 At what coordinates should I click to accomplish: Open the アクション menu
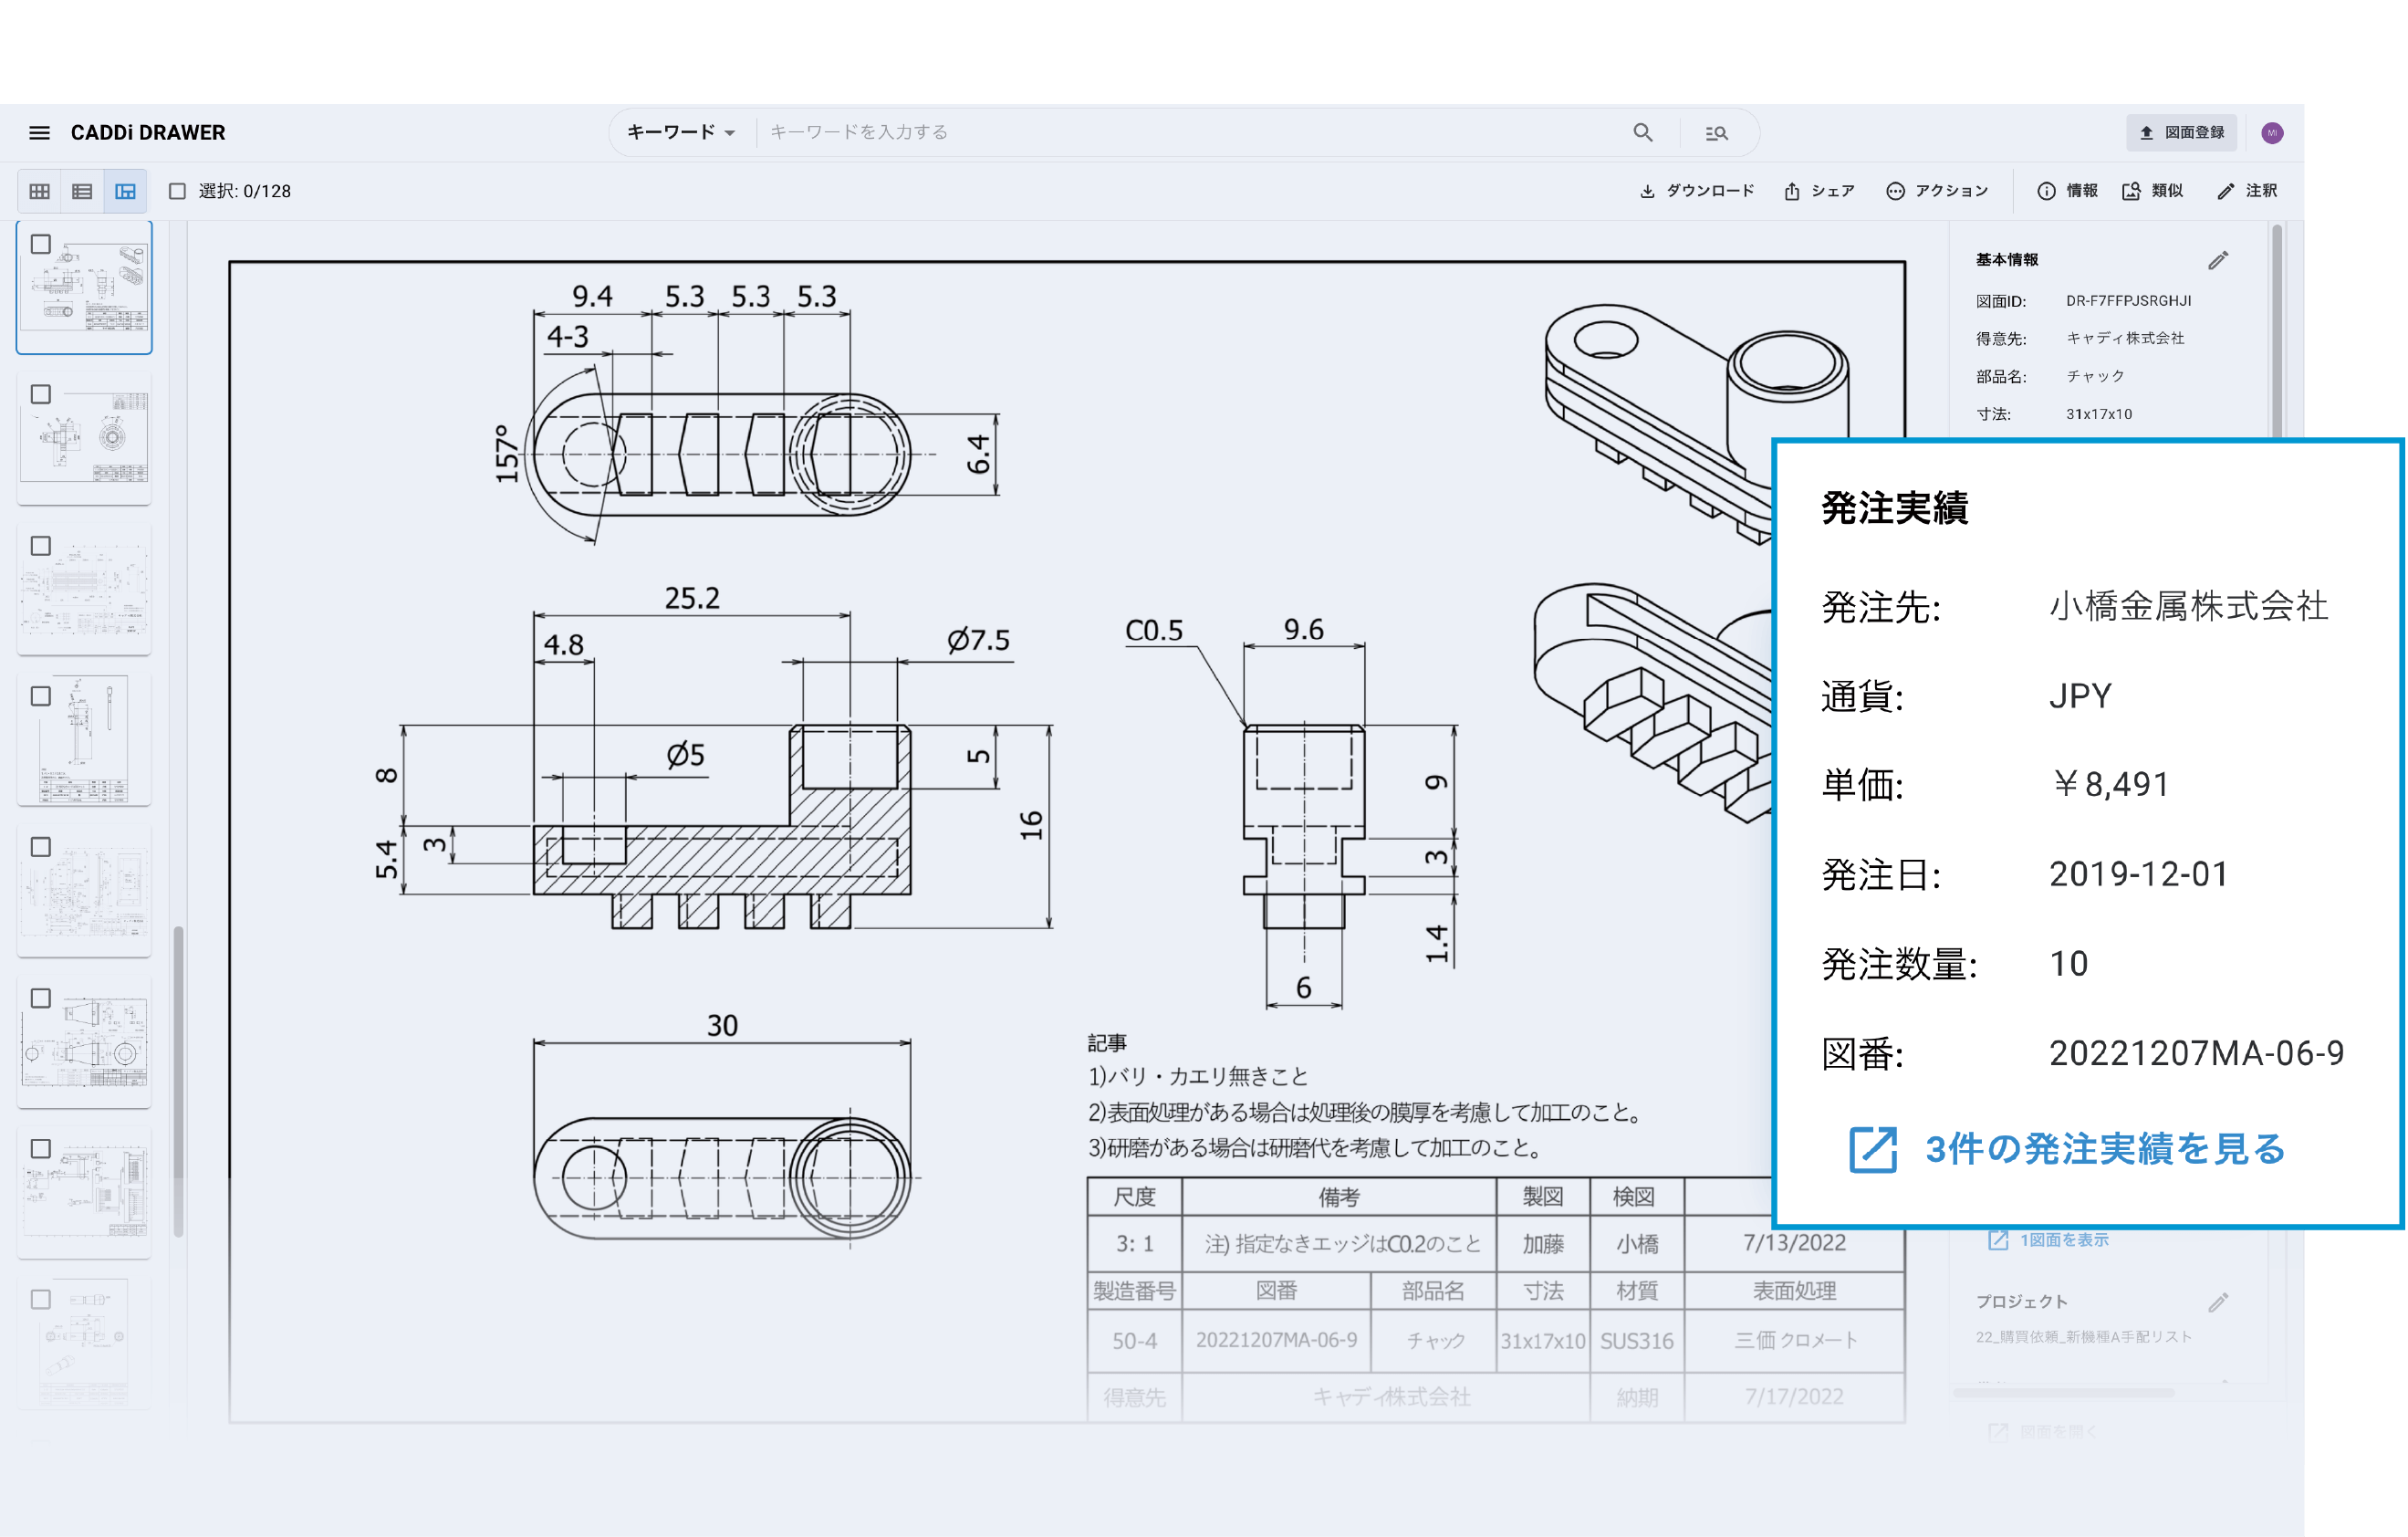click(x=1936, y=191)
